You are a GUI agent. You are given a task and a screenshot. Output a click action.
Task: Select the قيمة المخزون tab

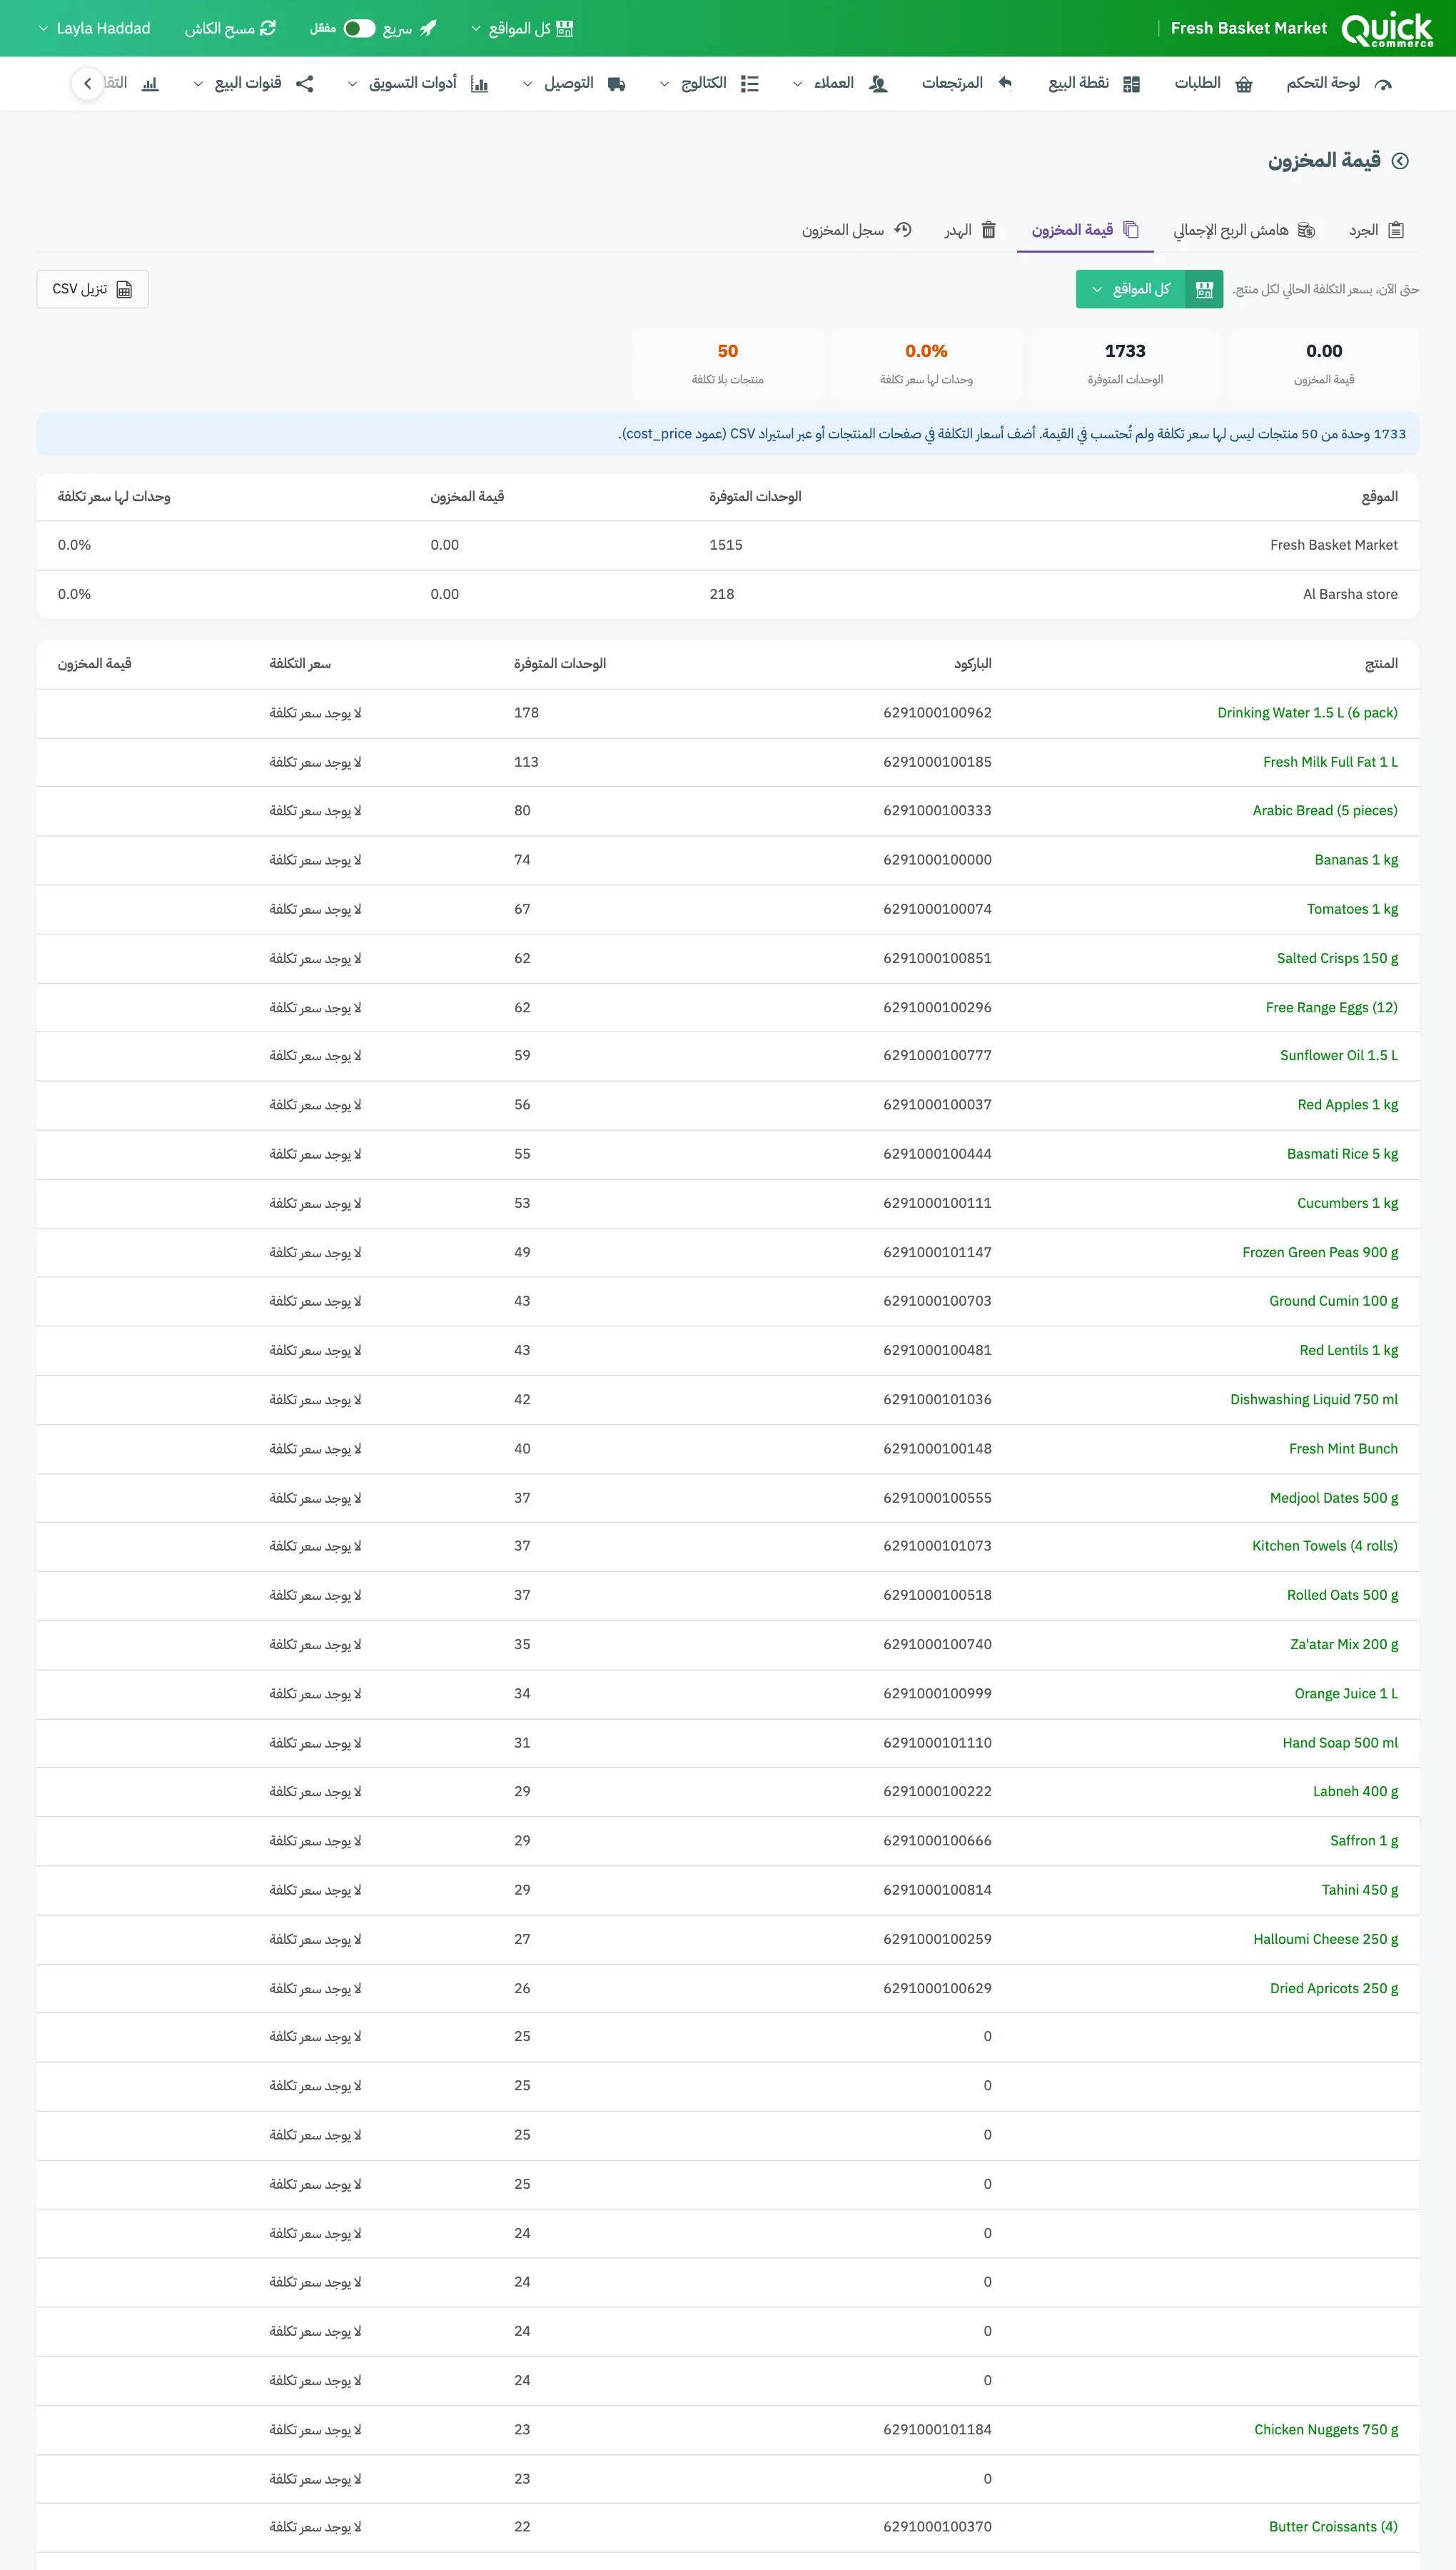click(1085, 230)
